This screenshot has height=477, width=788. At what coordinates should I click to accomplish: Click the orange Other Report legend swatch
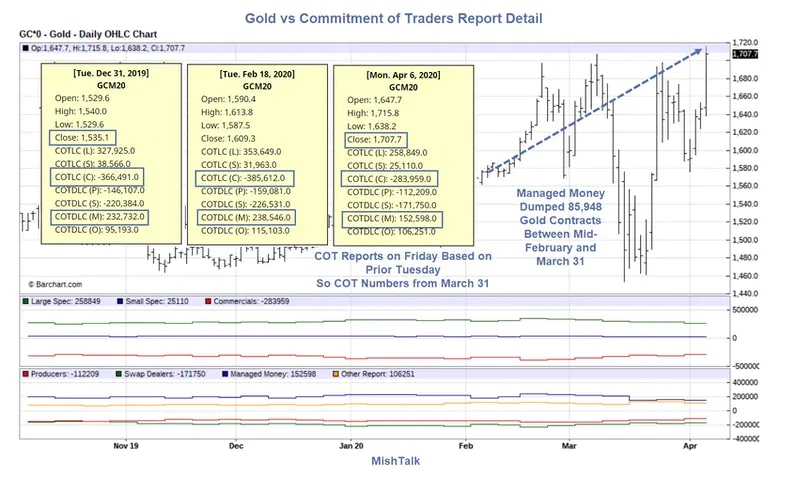(336, 374)
